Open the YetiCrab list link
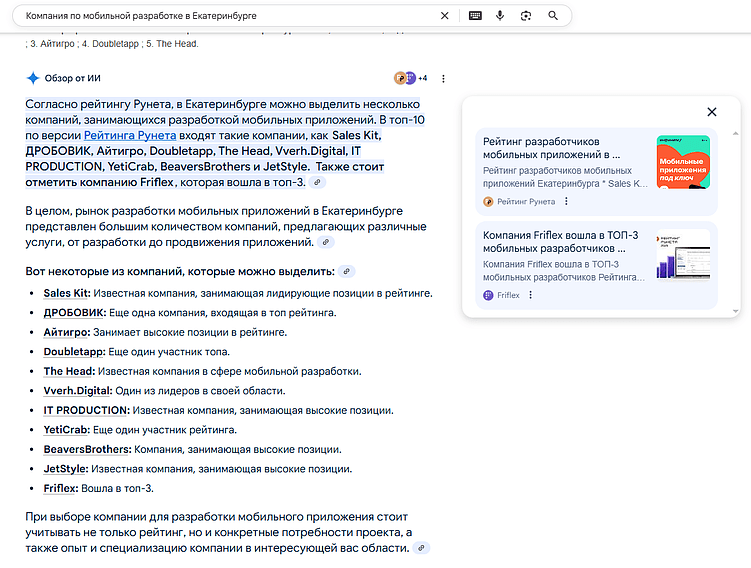Viewport: 751px width, 568px height. [66, 430]
